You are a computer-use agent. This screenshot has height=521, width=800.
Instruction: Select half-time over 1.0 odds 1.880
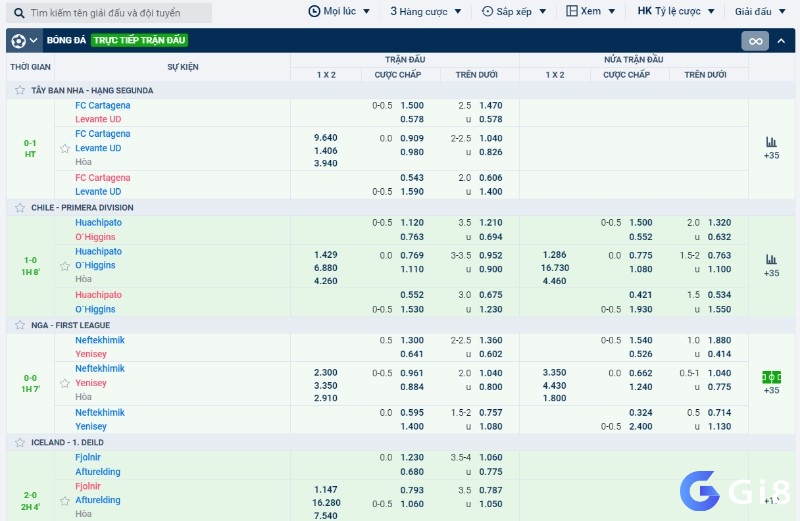tap(719, 340)
